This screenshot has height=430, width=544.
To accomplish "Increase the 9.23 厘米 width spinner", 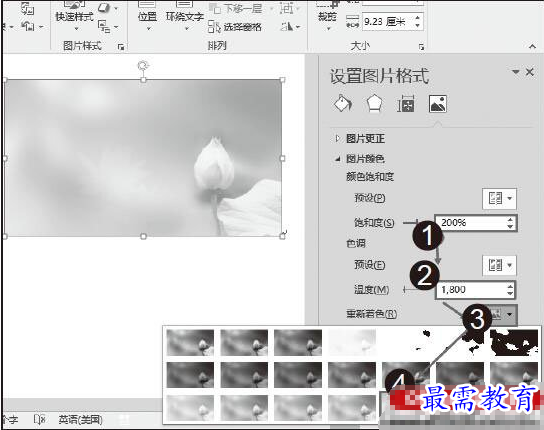I will coord(417,18).
